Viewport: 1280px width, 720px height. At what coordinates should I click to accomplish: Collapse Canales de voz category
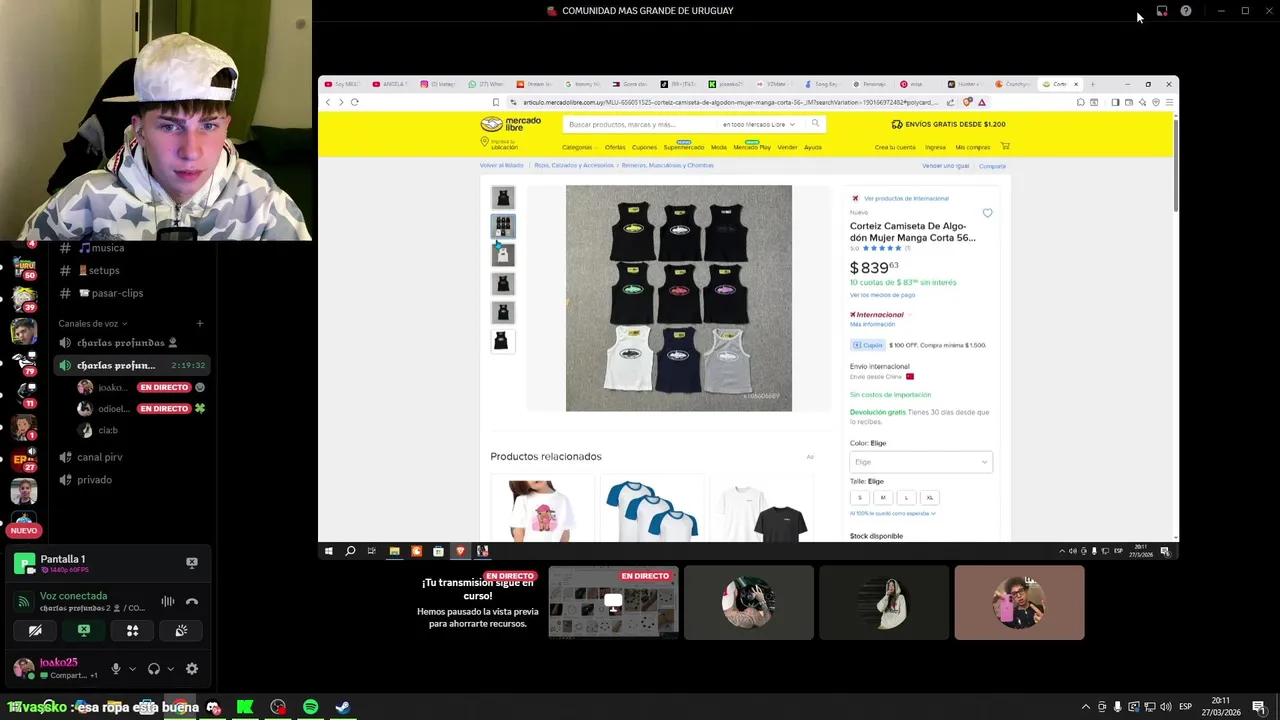pyautogui.click(x=93, y=324)
